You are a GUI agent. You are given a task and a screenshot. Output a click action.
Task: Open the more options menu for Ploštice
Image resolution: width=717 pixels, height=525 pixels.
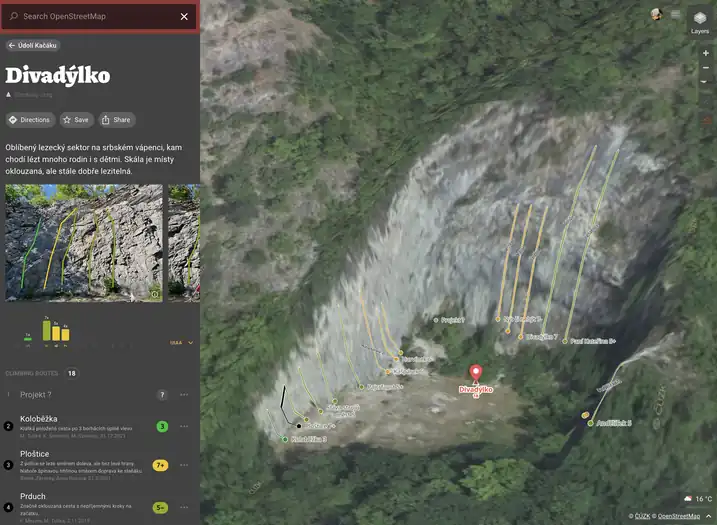pos(184,465)
